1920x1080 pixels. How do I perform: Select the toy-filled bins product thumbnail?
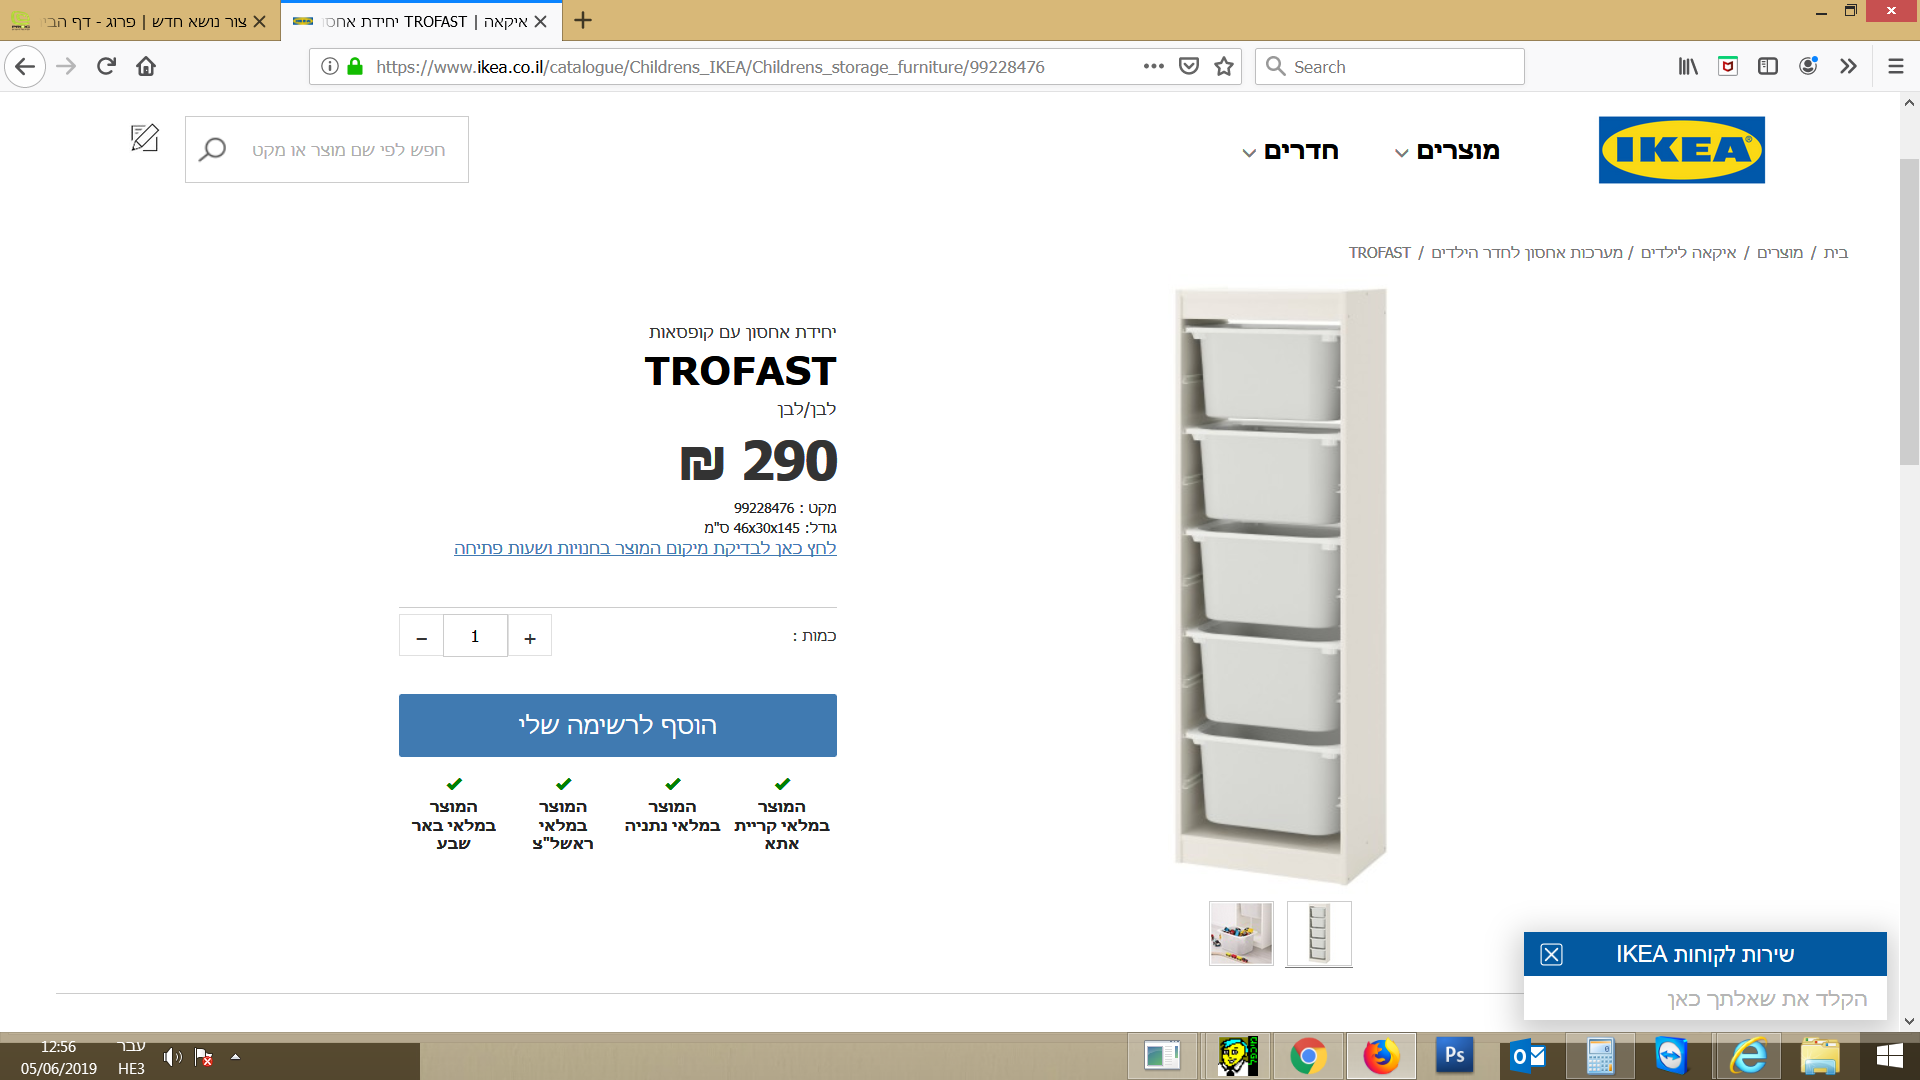pyautogui.click(x=1241, y=934)
